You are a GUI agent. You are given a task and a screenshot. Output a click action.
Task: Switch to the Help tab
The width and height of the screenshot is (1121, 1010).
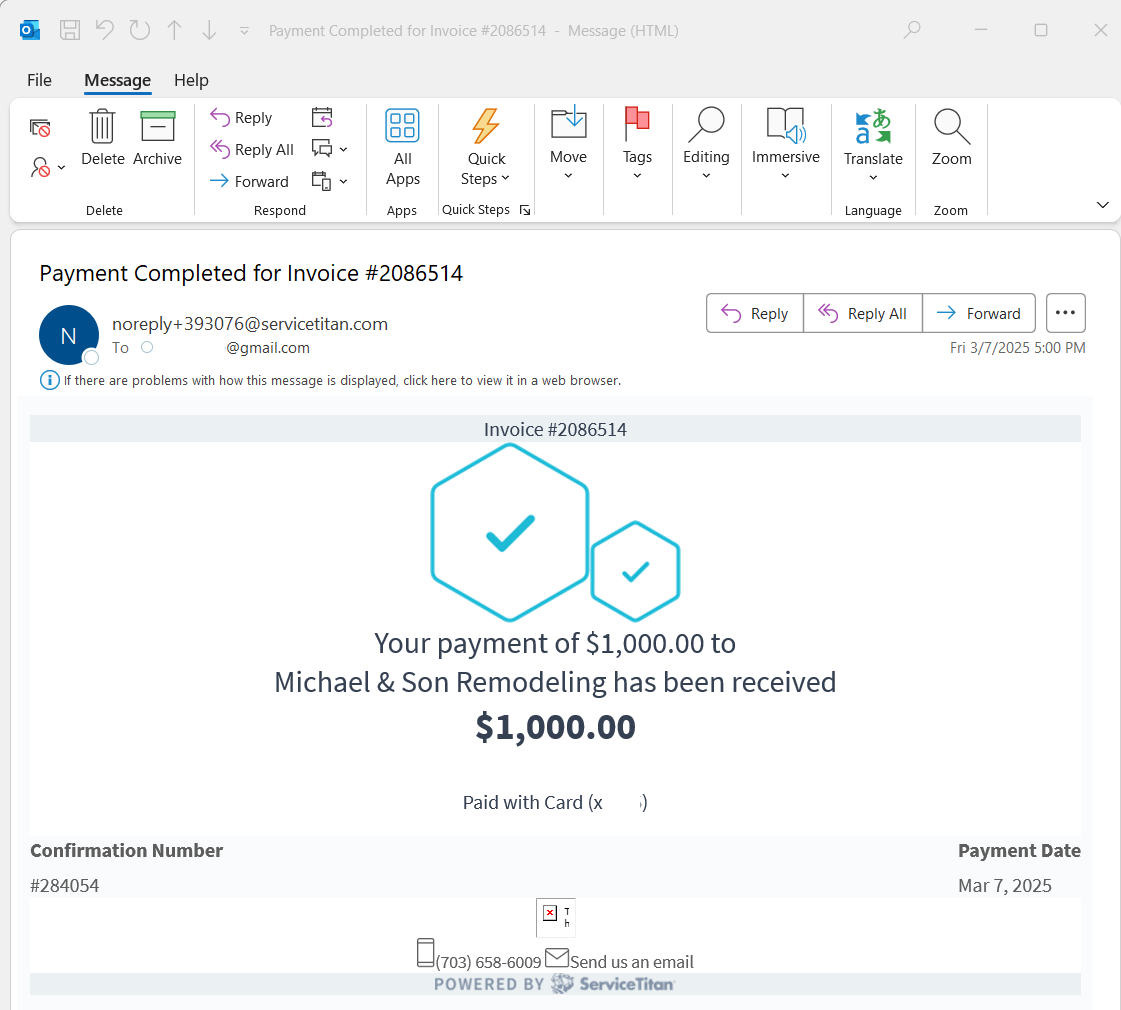[191, 80]
